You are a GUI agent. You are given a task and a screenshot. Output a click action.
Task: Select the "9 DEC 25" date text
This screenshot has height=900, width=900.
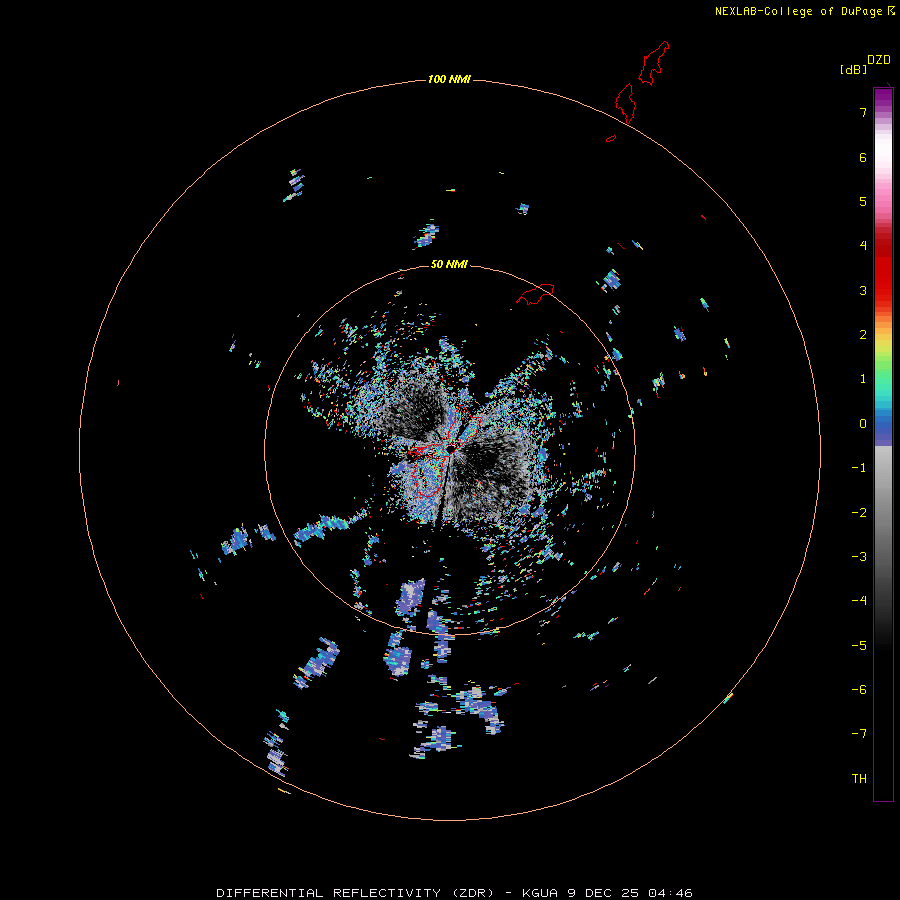[603, 893]
